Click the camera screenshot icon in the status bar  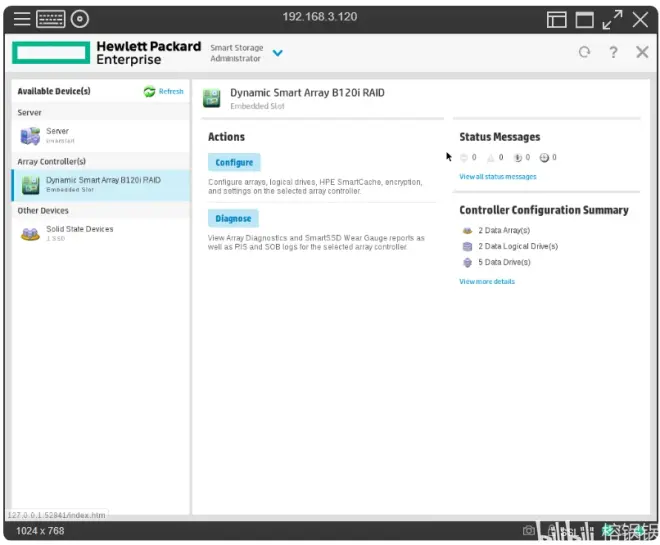529,530
